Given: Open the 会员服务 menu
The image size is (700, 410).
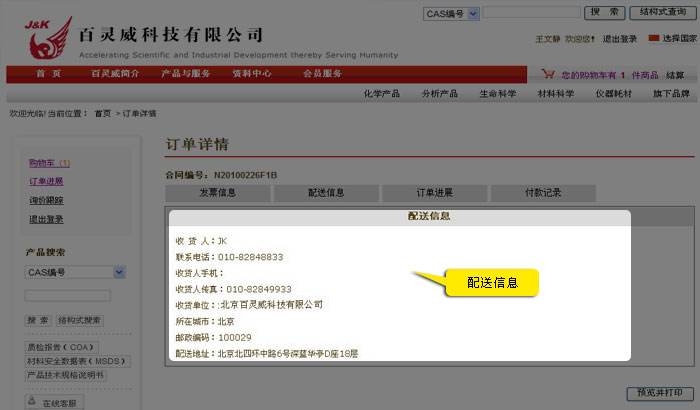Looking at the screenshot, I should [322, 74].
